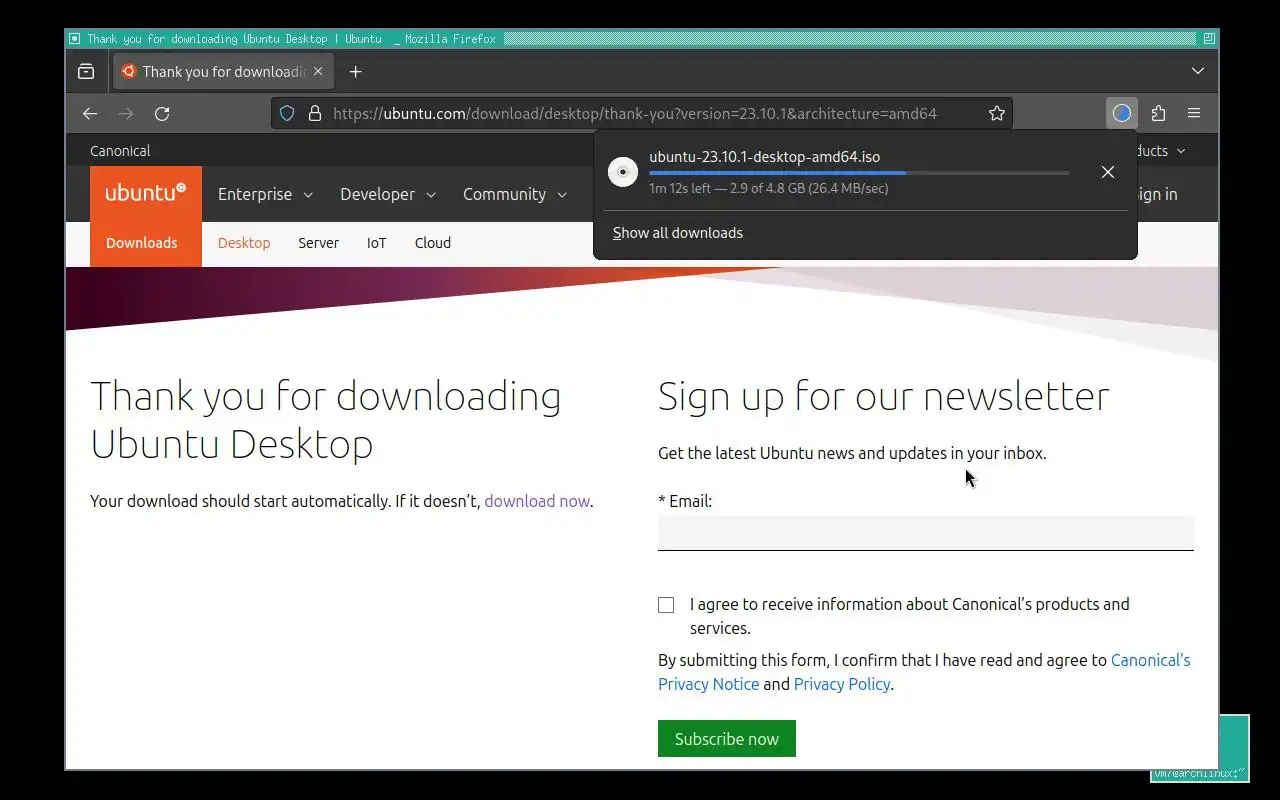Close the 'Thank you for downloading' tab
Image resolution: width=1280 pixels, height=800 pixels.
coord(318,71)
